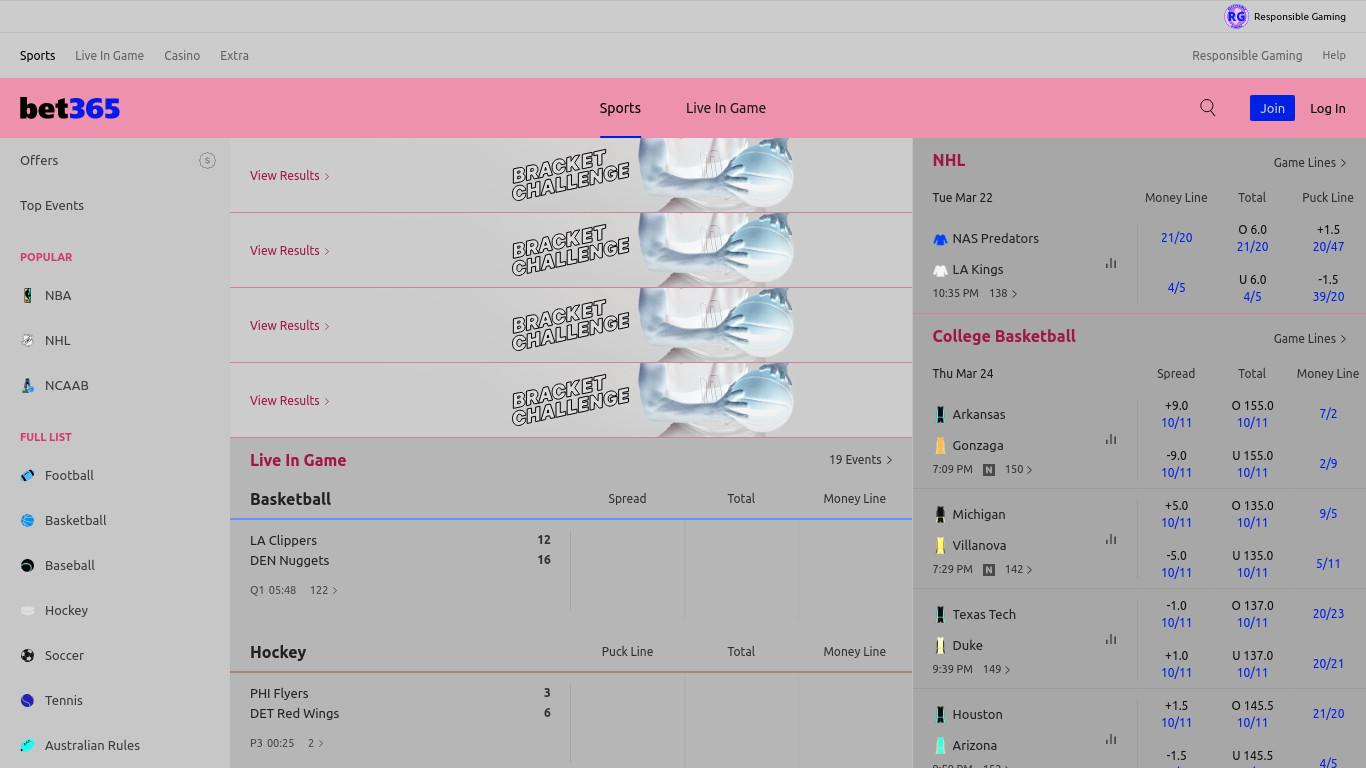Screen dimensions: 1366x768
Task: Click the RG Responsible Gaming badge icon
Action: (1236, 16)
